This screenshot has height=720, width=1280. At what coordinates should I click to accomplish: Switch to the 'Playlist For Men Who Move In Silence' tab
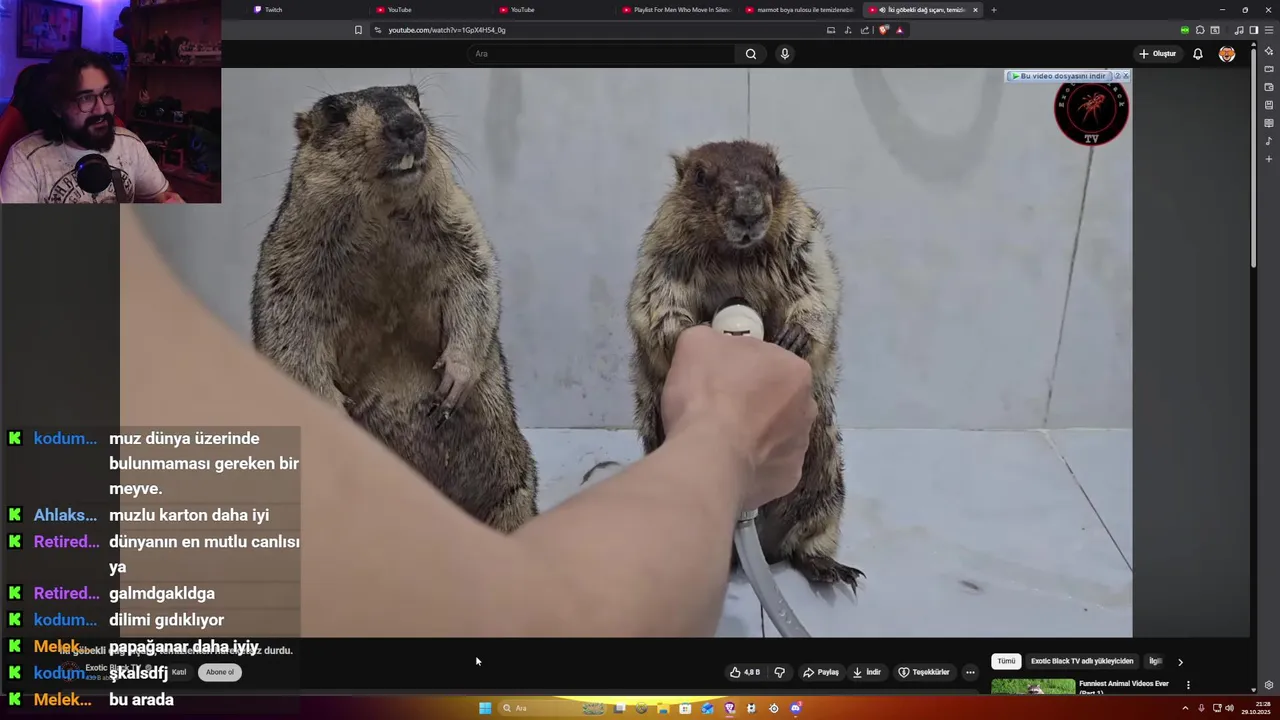tap(677, 10)
